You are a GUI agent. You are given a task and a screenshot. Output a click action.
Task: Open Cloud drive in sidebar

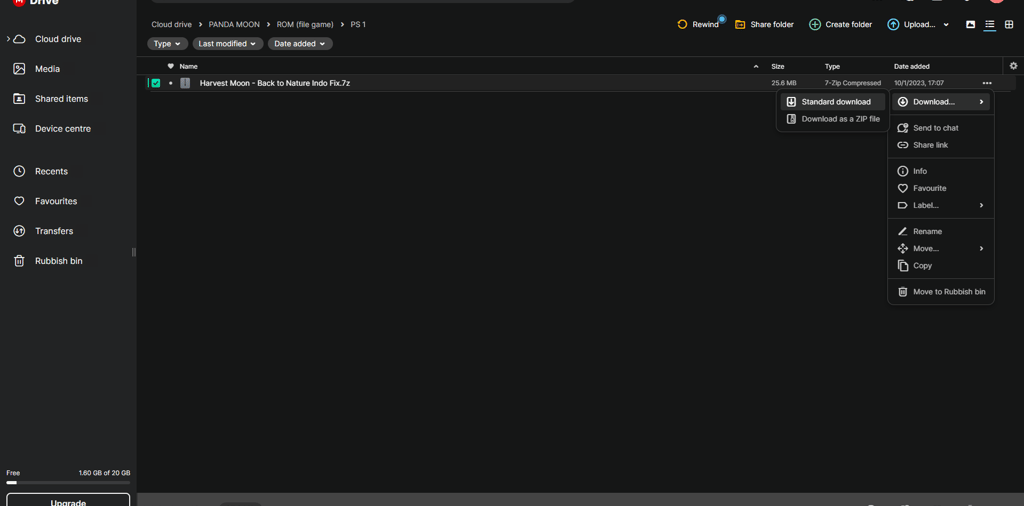(57, 39)
